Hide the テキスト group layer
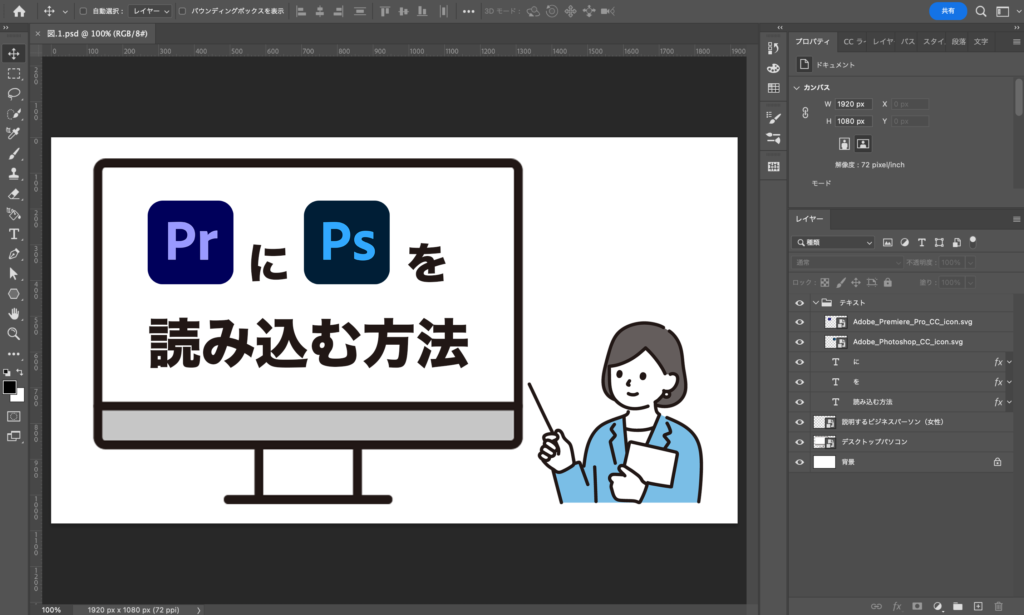The image size is (1024, 615). click(799, 303)
